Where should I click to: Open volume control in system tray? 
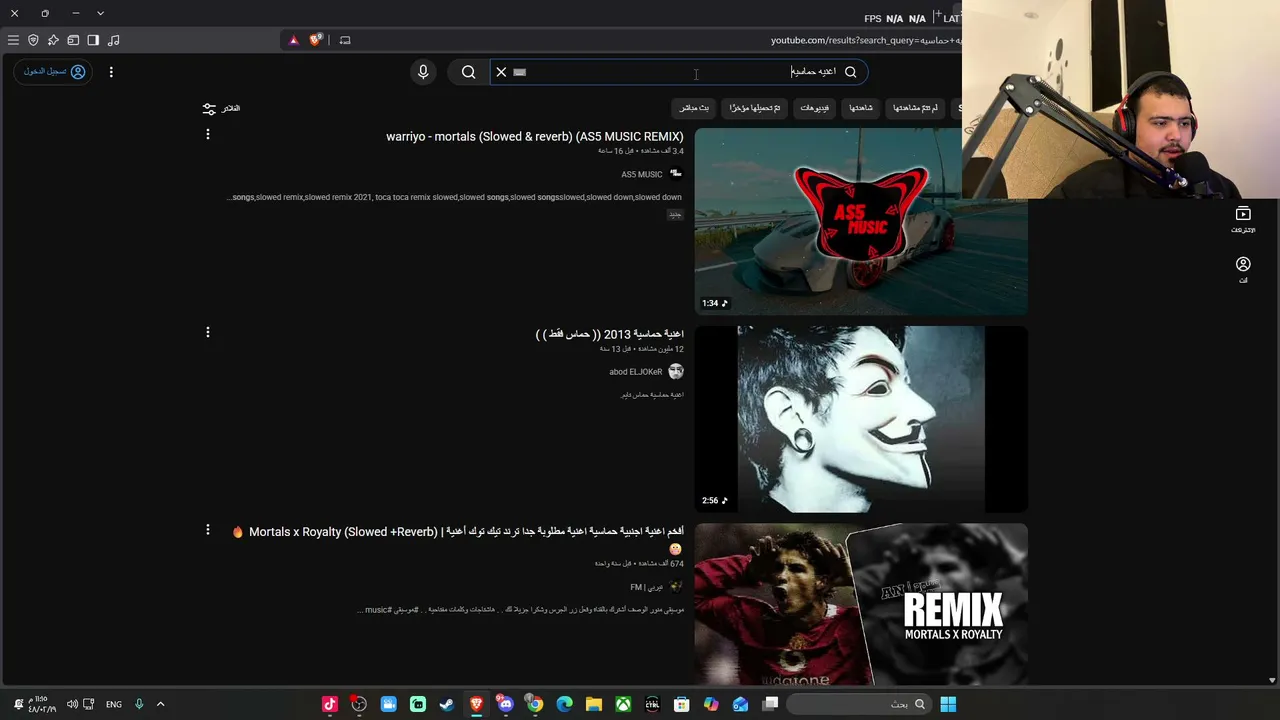[x=72, y=704]
